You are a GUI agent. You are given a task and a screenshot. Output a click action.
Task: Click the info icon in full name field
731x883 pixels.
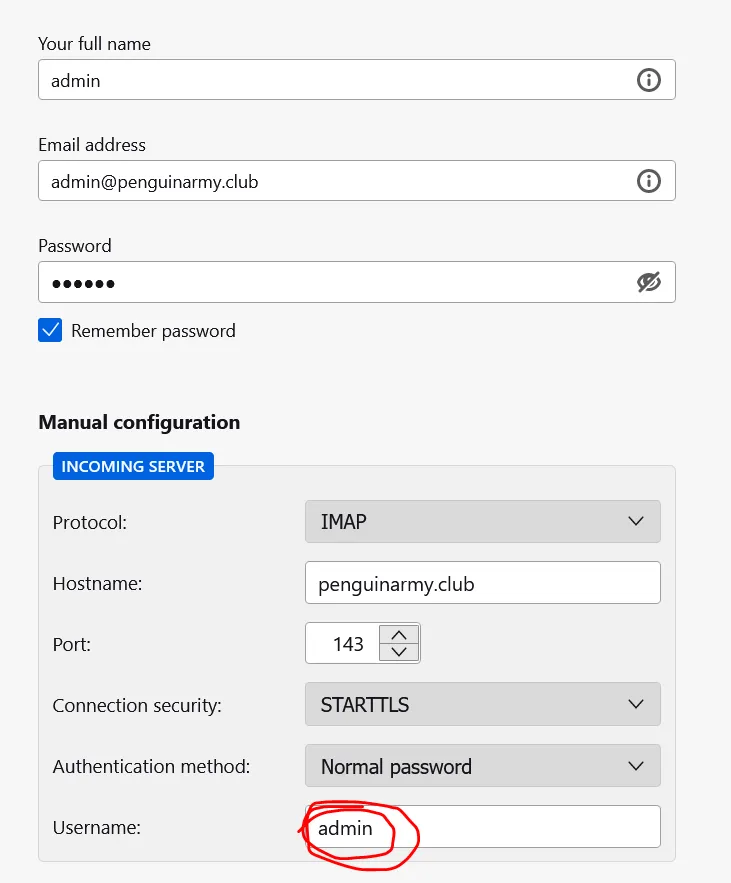649,80
